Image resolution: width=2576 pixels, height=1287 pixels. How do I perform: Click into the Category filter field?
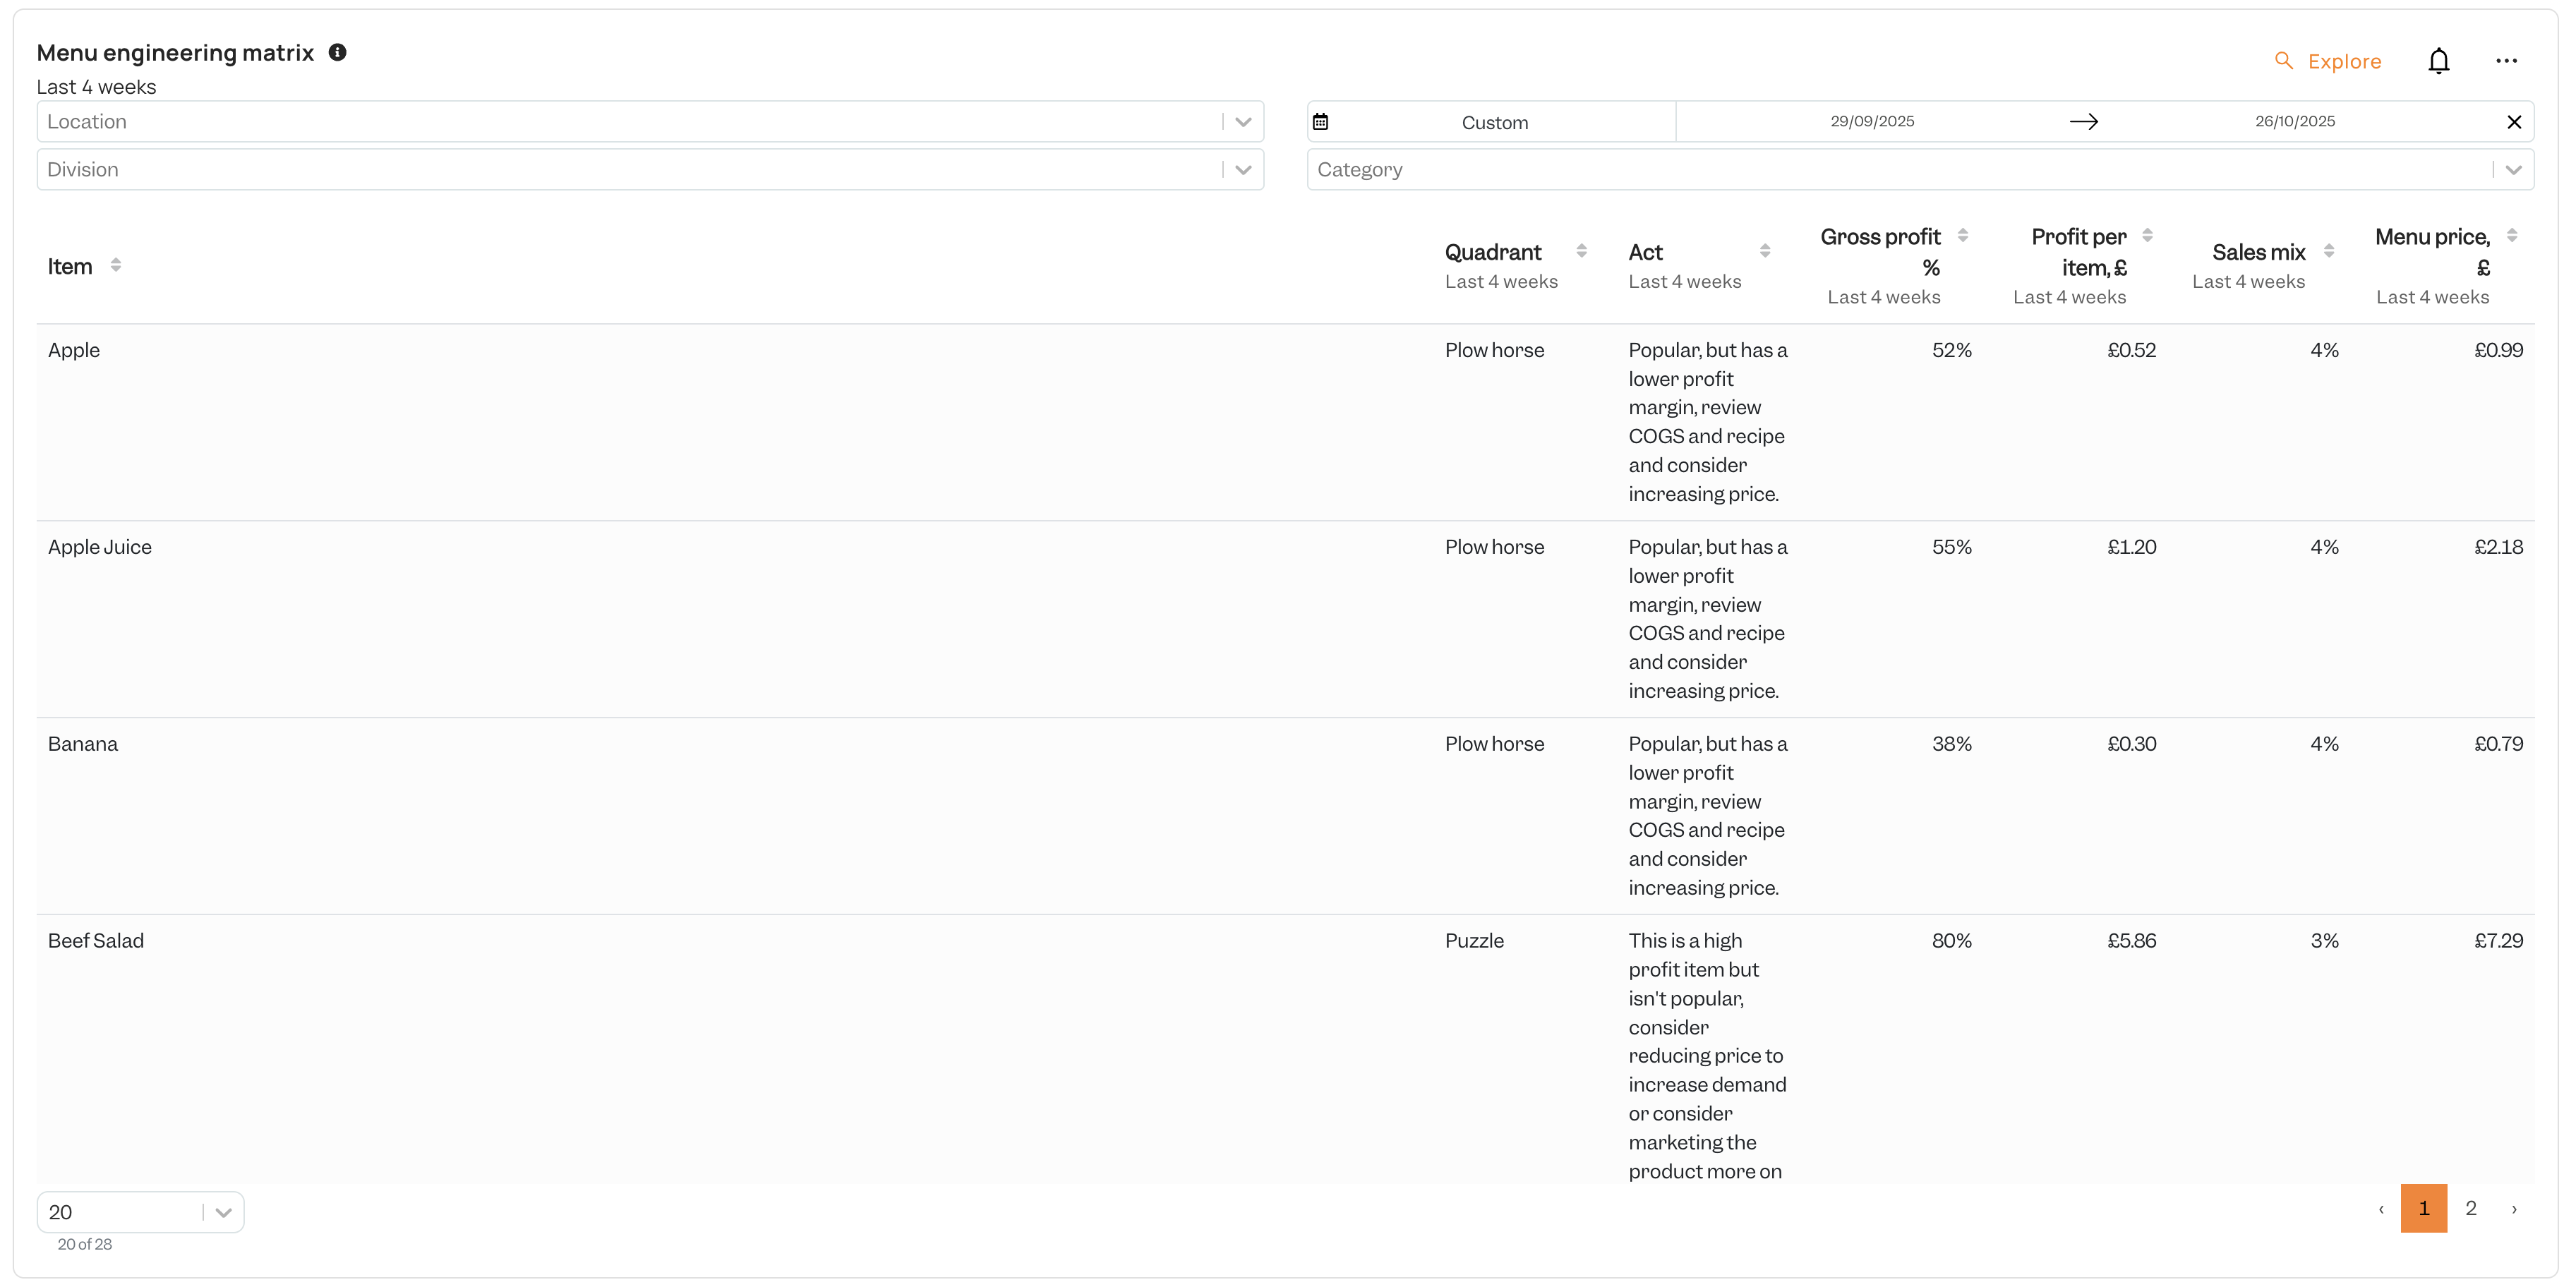click(x=1920, y=170)
